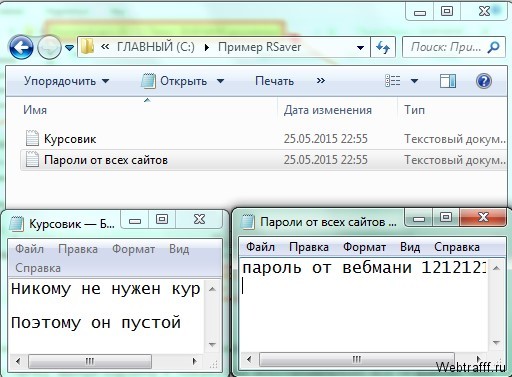This screenshot has height=377, width=512.
Task: Minimize the Пароли от всех сайтов window
Action: click(x=419, y=218)
